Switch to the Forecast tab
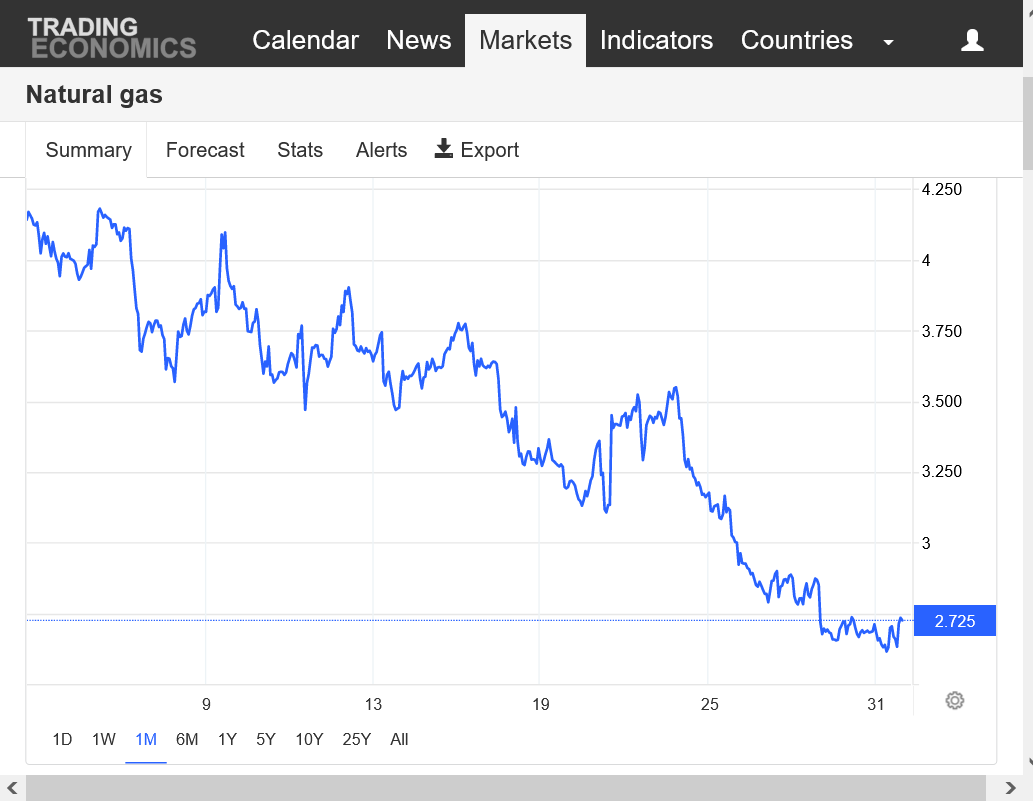This screenshot has width=1033, height=808. click(x=205, y=150)
